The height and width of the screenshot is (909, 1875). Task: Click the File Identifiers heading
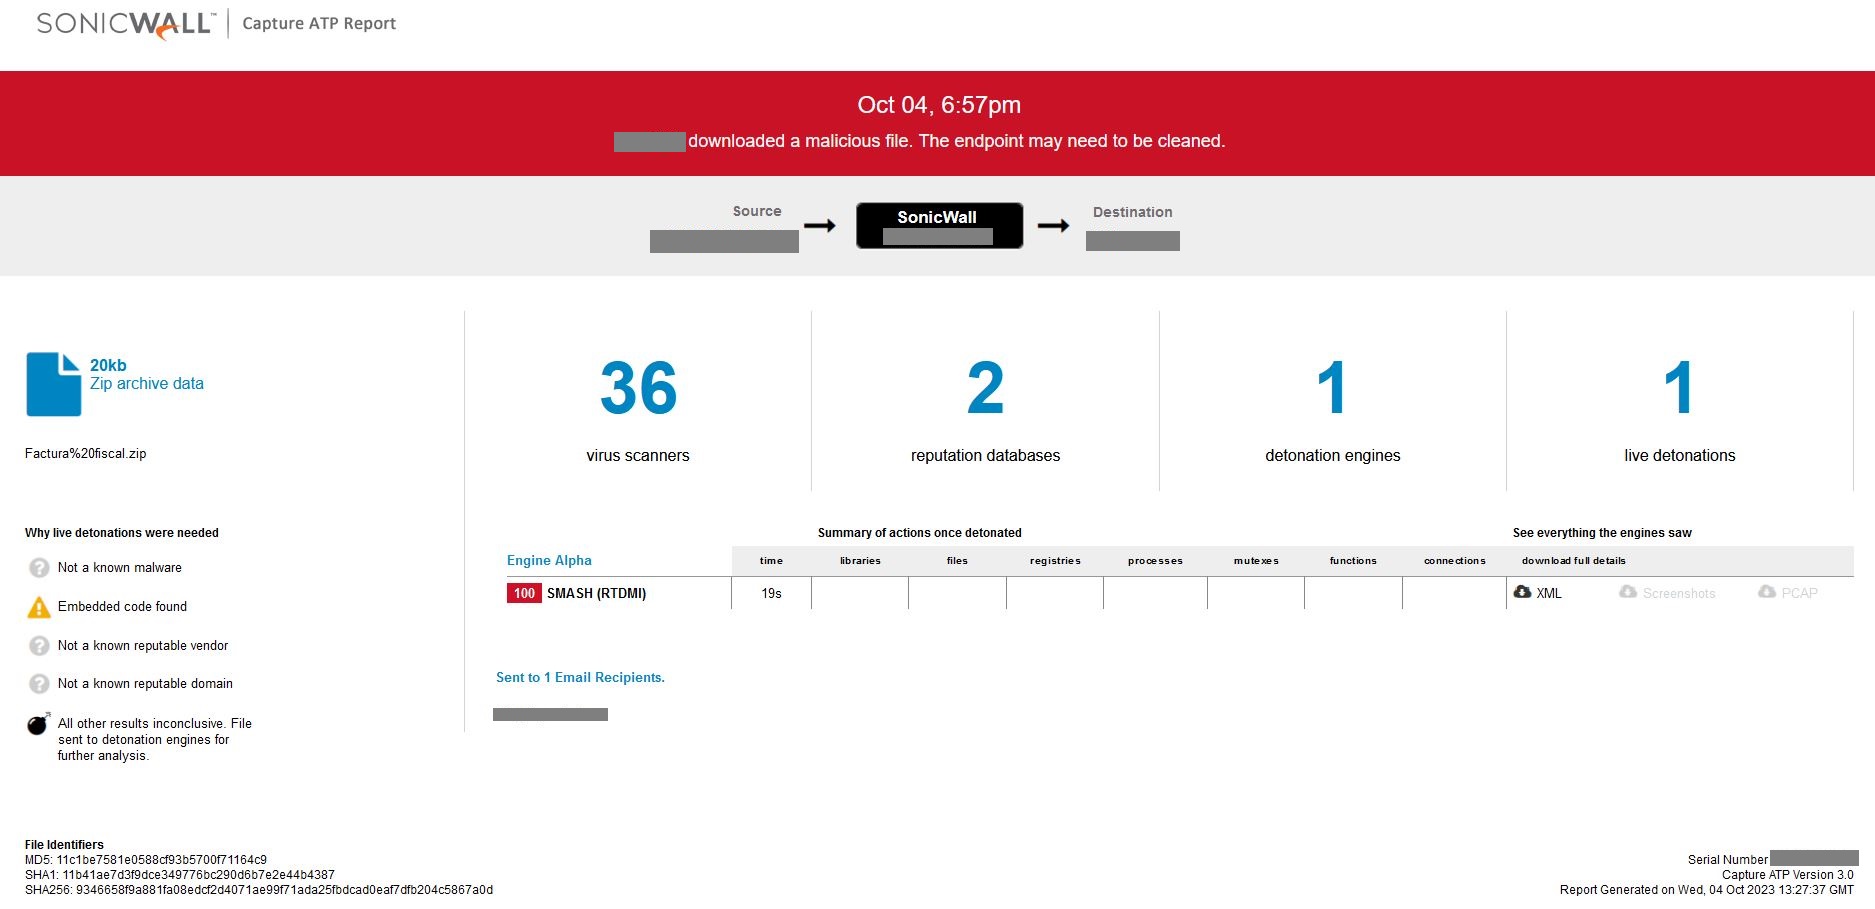[x=64, y=845]
